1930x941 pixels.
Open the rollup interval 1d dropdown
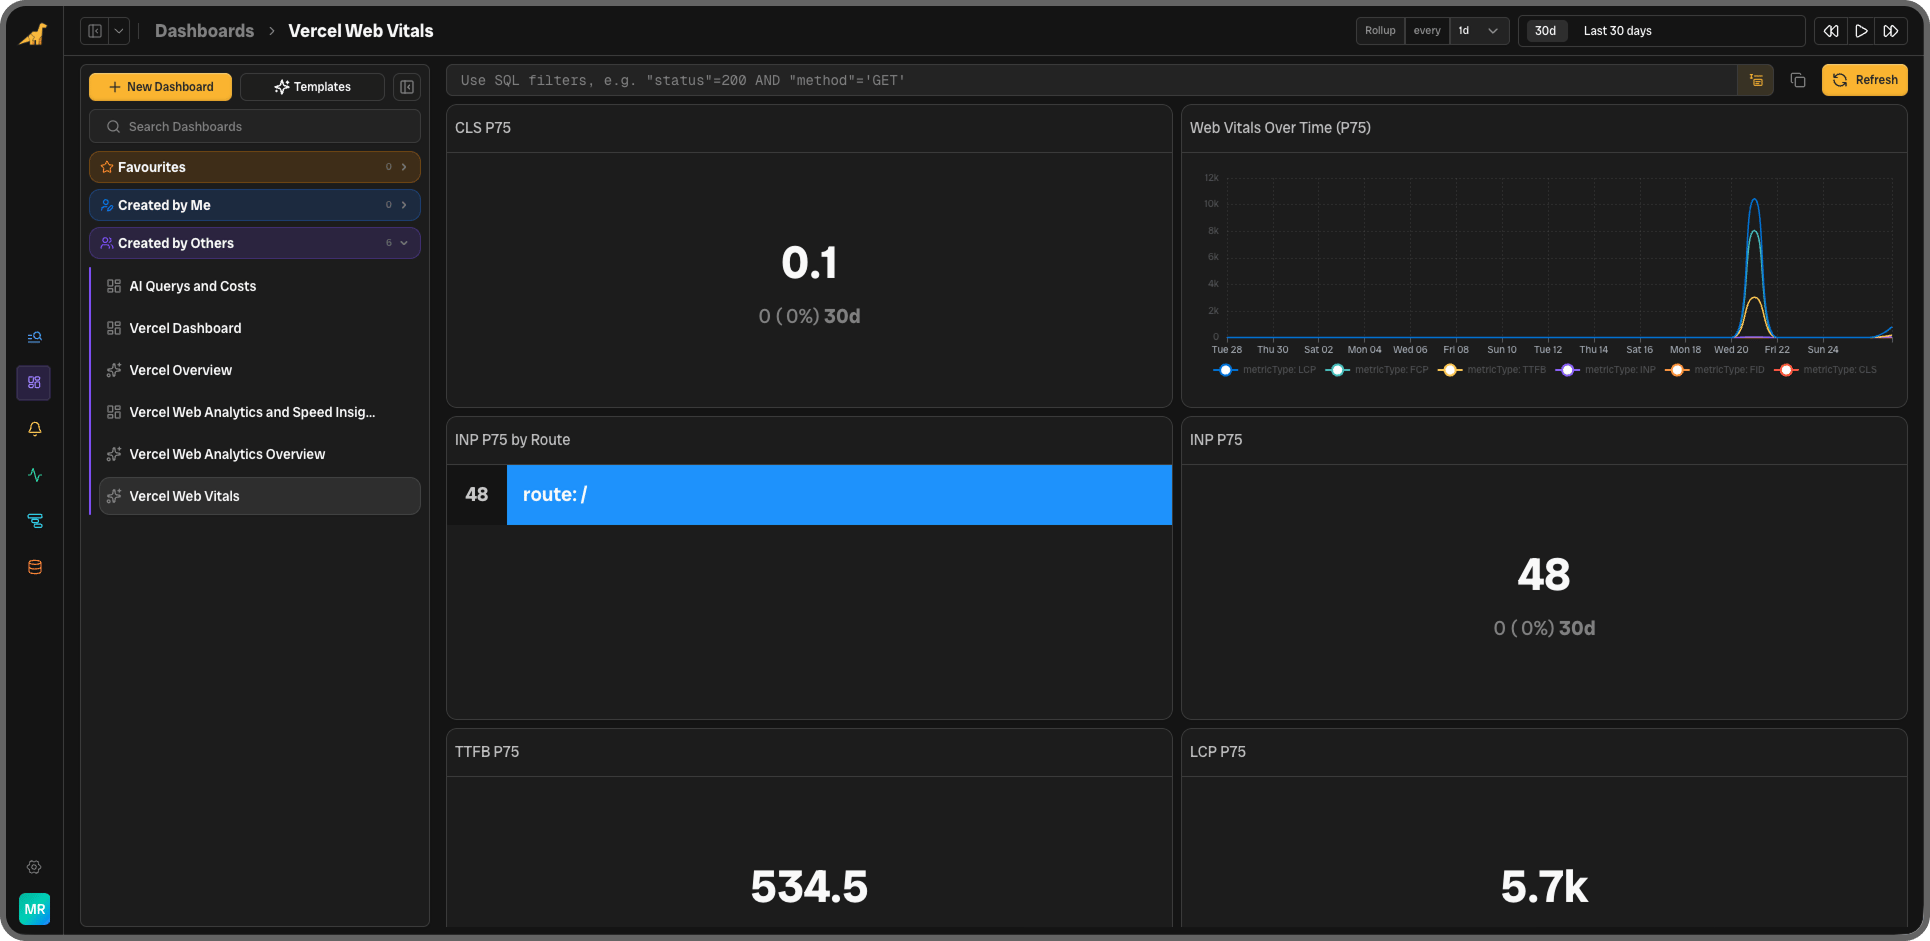(x=1479, y=31)
